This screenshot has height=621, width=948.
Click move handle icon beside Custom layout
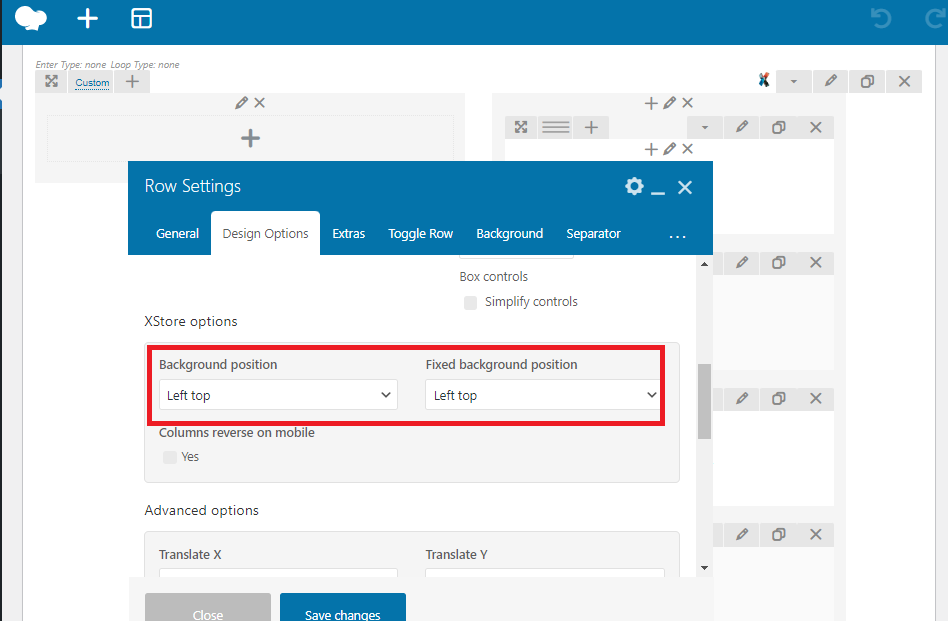coord(51,81)
